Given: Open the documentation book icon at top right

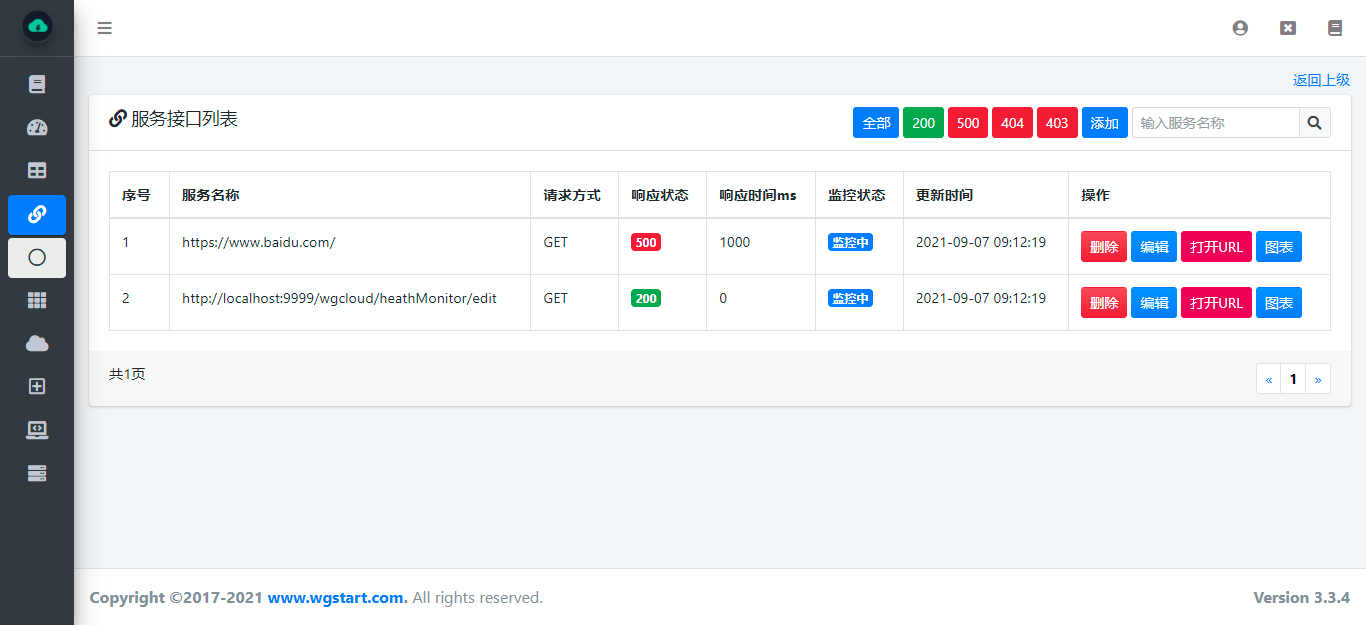Looking at the screenshot, I should 1334,28.
